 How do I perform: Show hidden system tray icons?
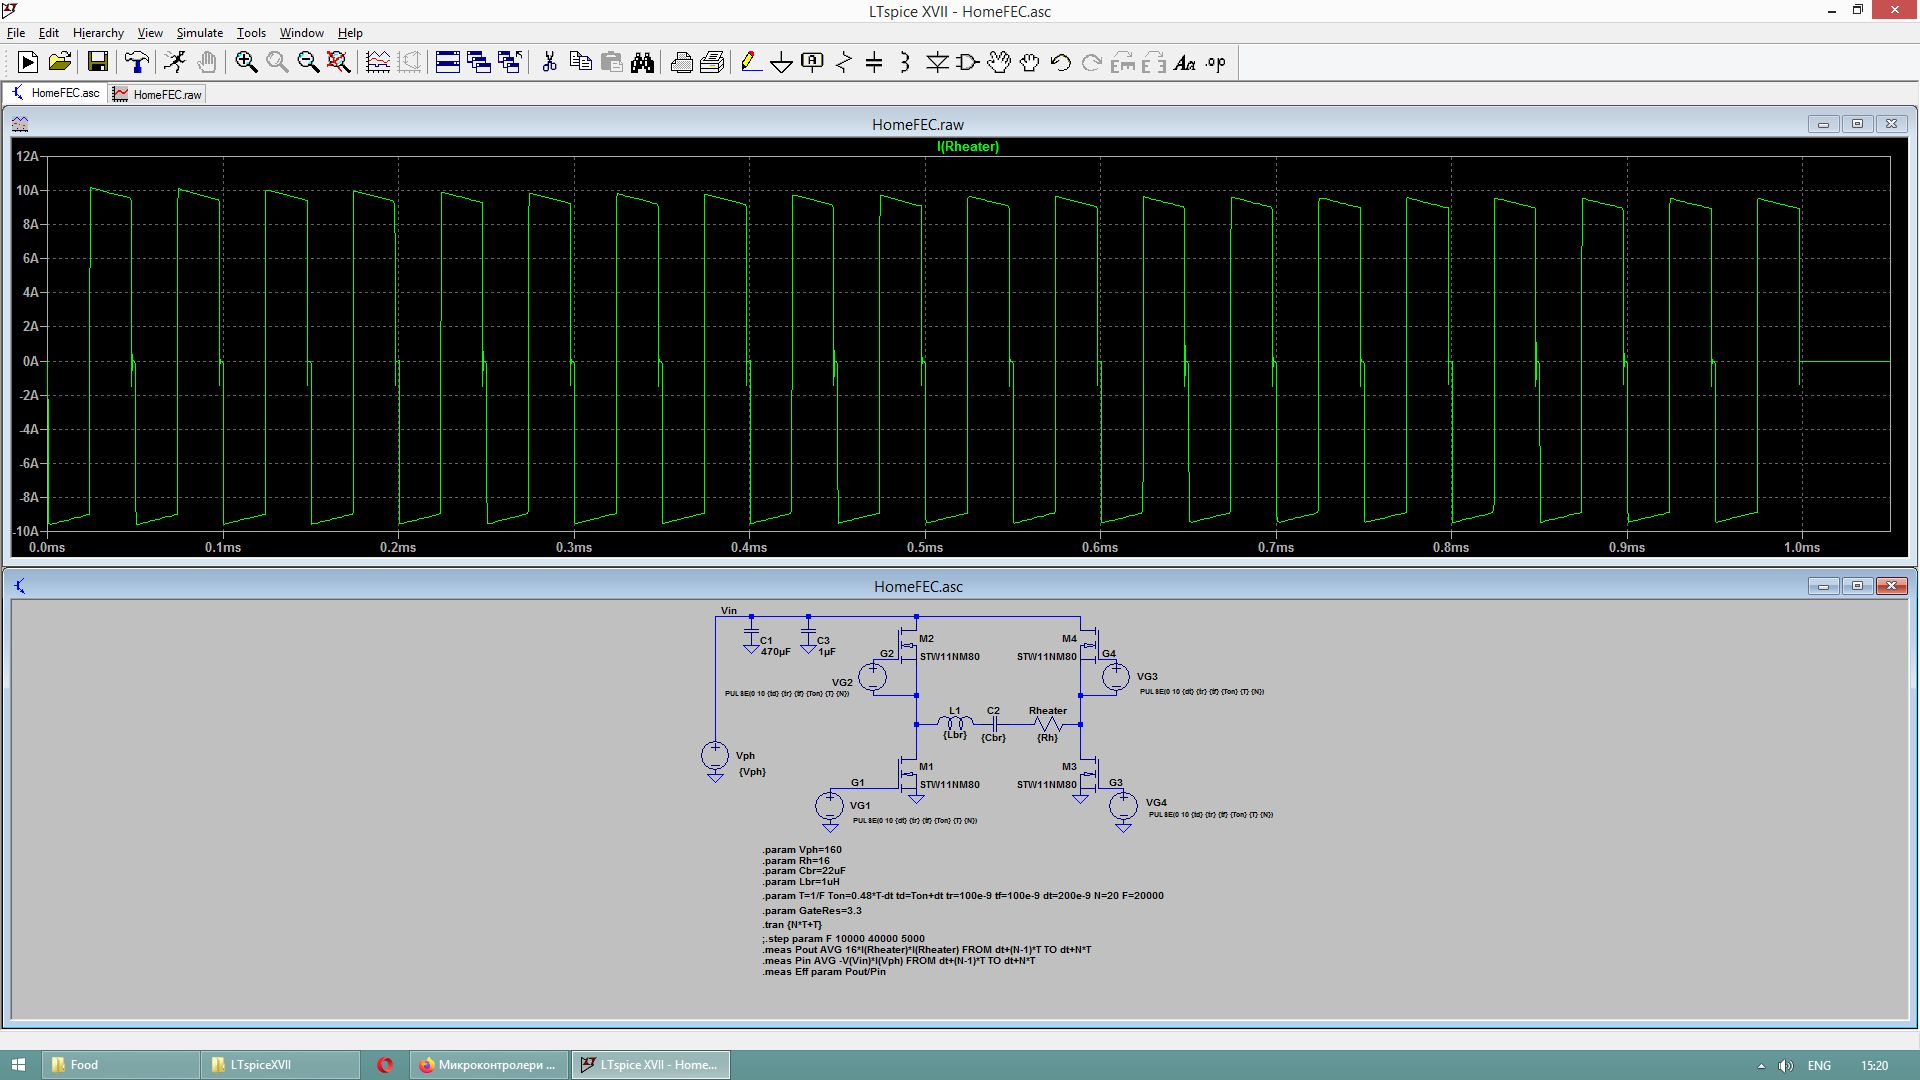point(1761,1066)
